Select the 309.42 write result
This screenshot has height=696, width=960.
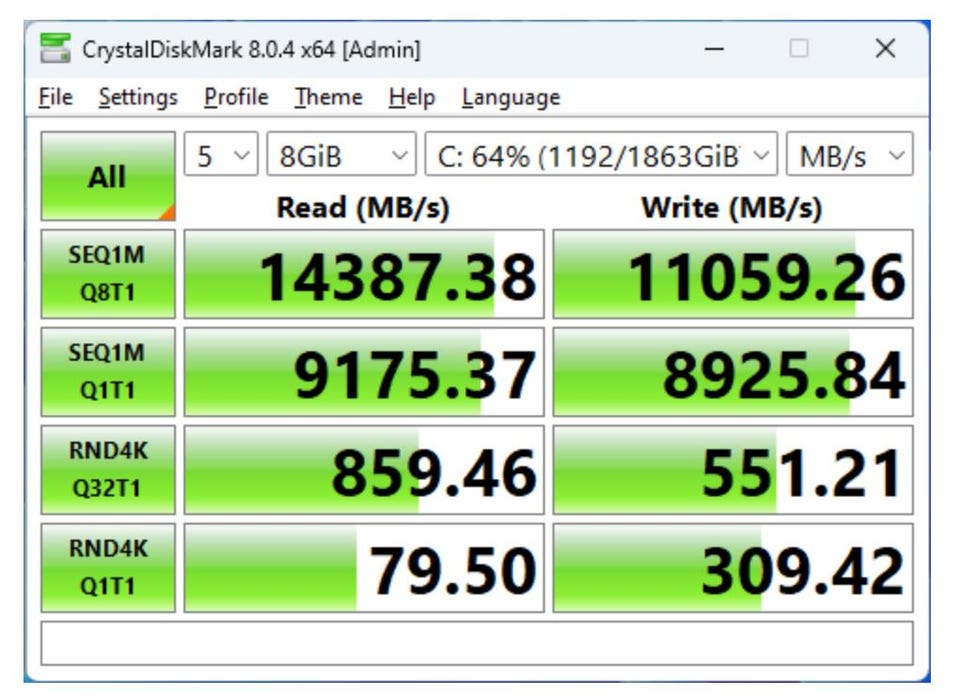tap(733, 568)
